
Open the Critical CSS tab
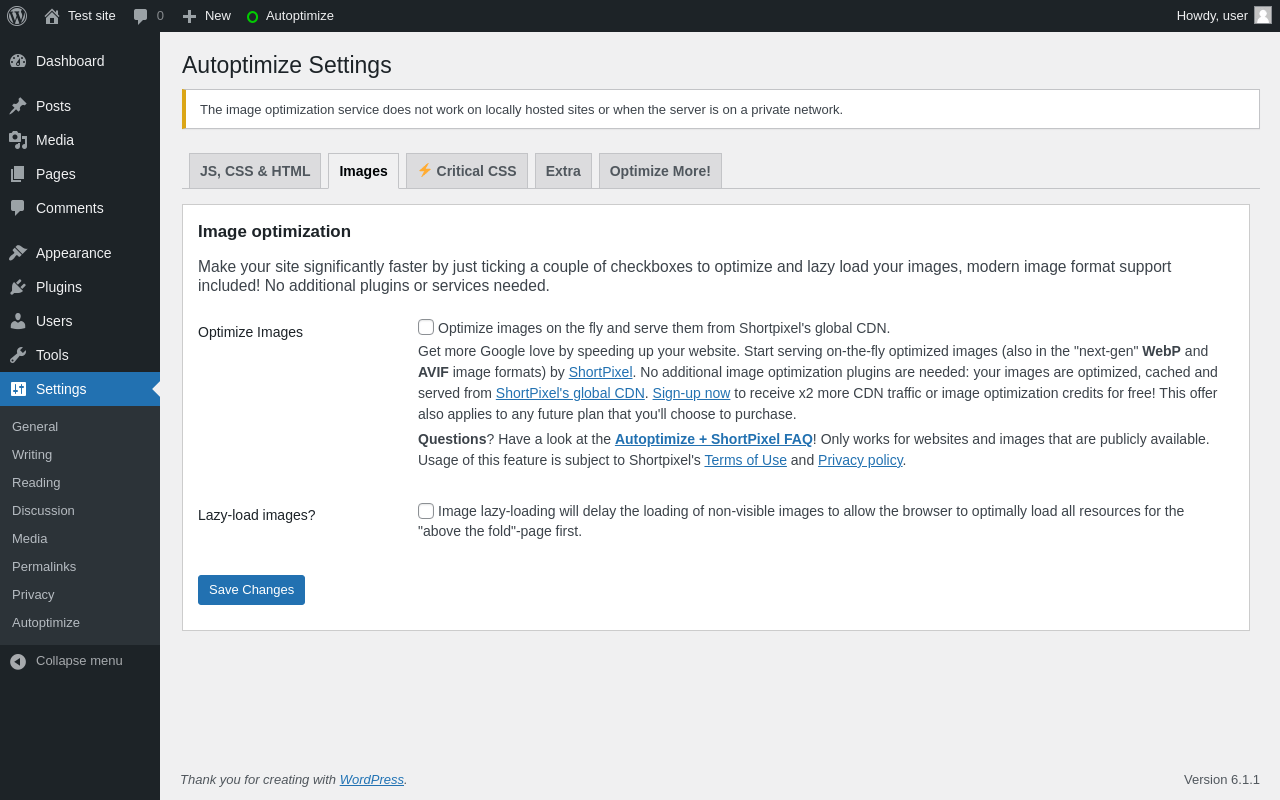pyautogui.click(x=467, y=171)
